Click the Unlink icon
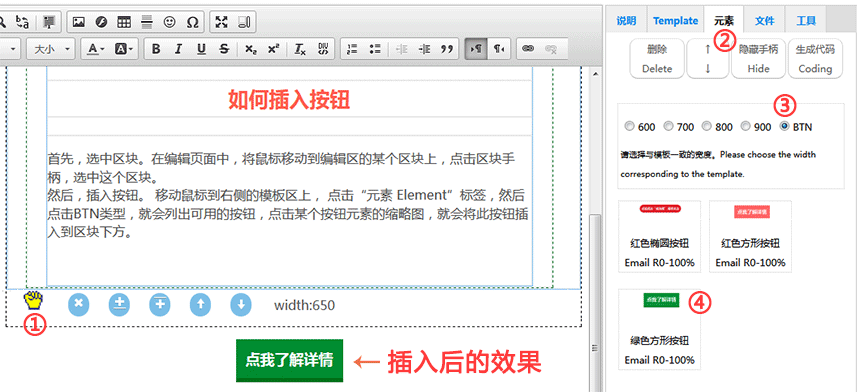This screenshot has height=392, width=860. (x=550, y=49)
